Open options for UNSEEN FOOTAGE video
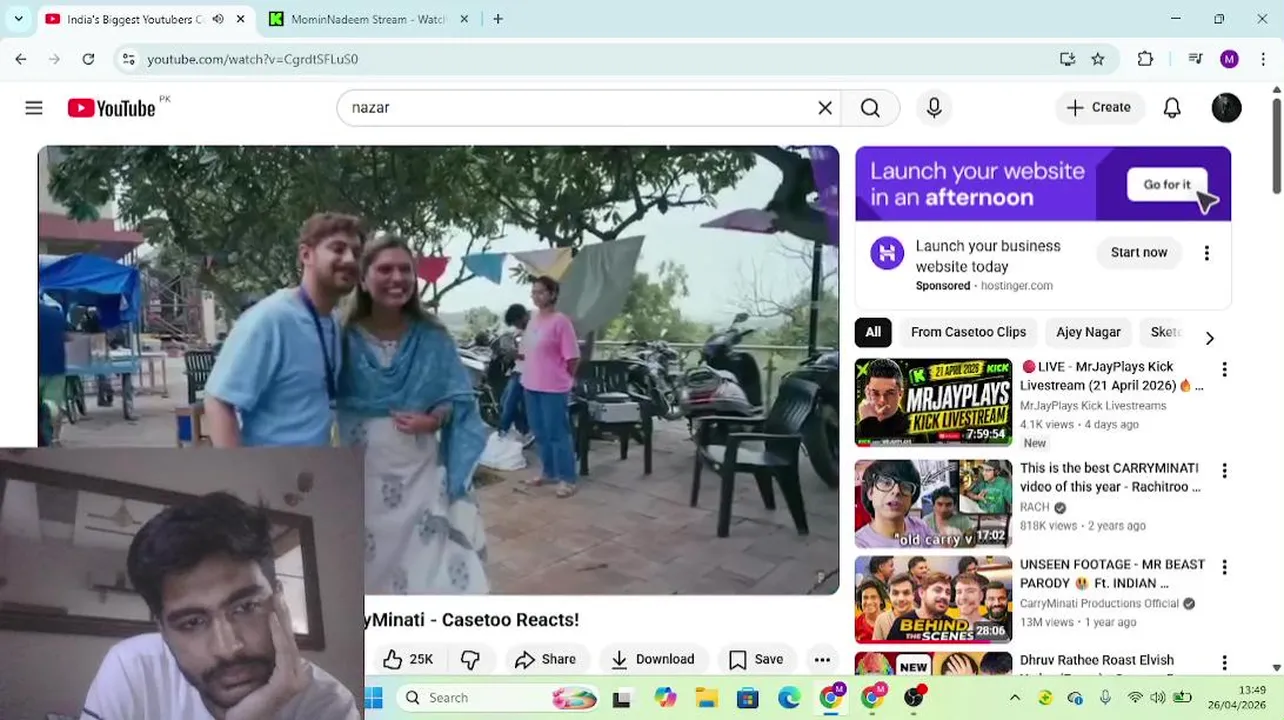The image size is (1284, 720). pyautogui.click(x=1224, y=567)
